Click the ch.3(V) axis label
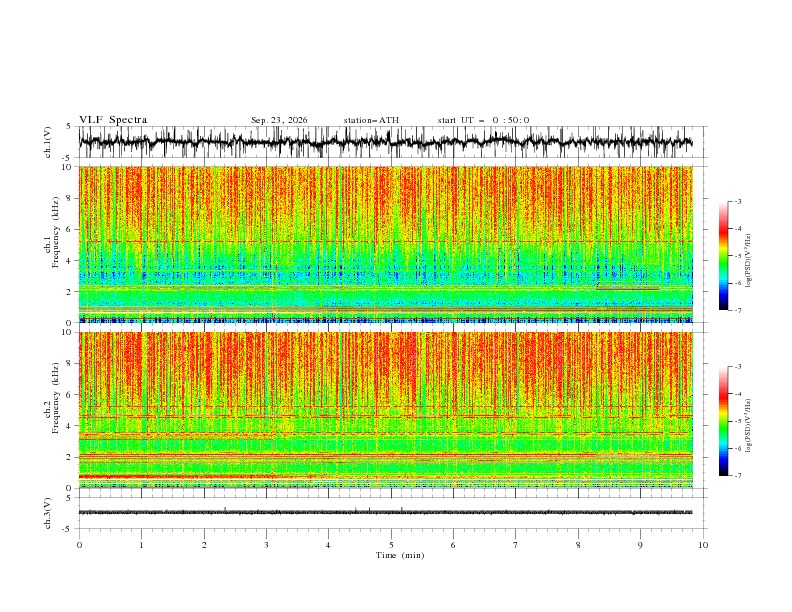 point(48,513)
